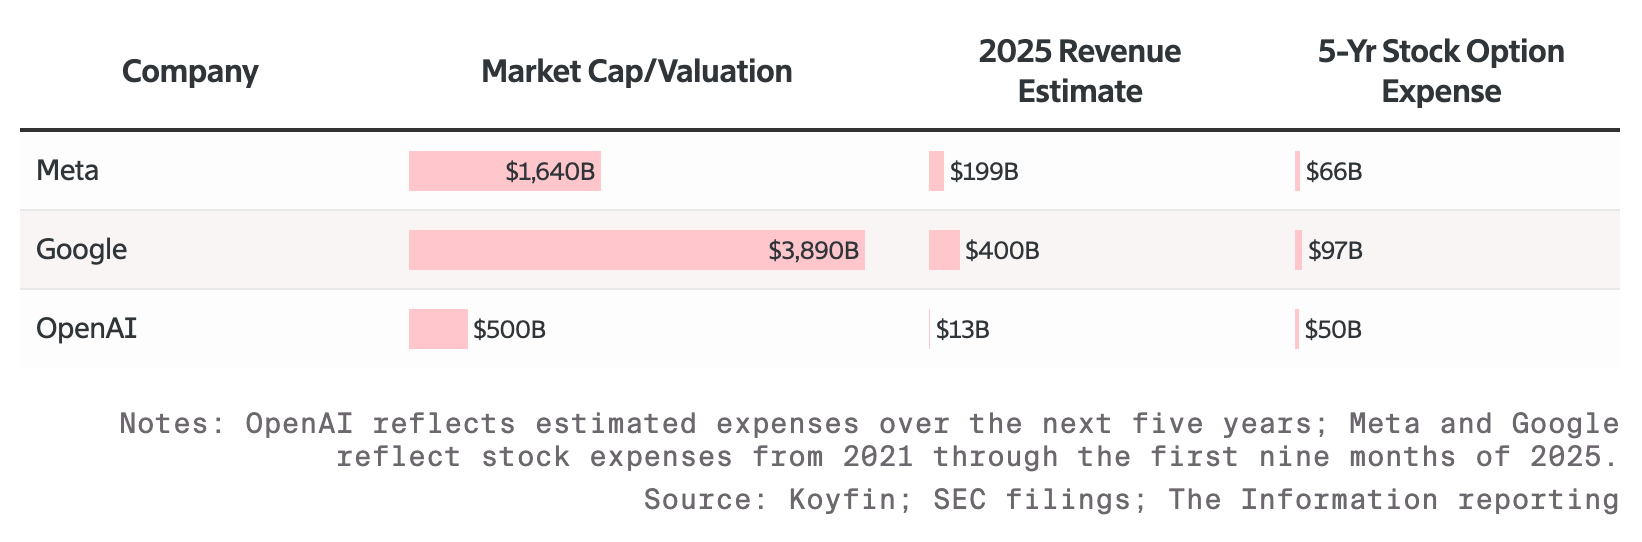Click OpenAI's $13B revenue value
This screenshot has height=542, width=1642.
pyautogui.click(x=962, y=329)
